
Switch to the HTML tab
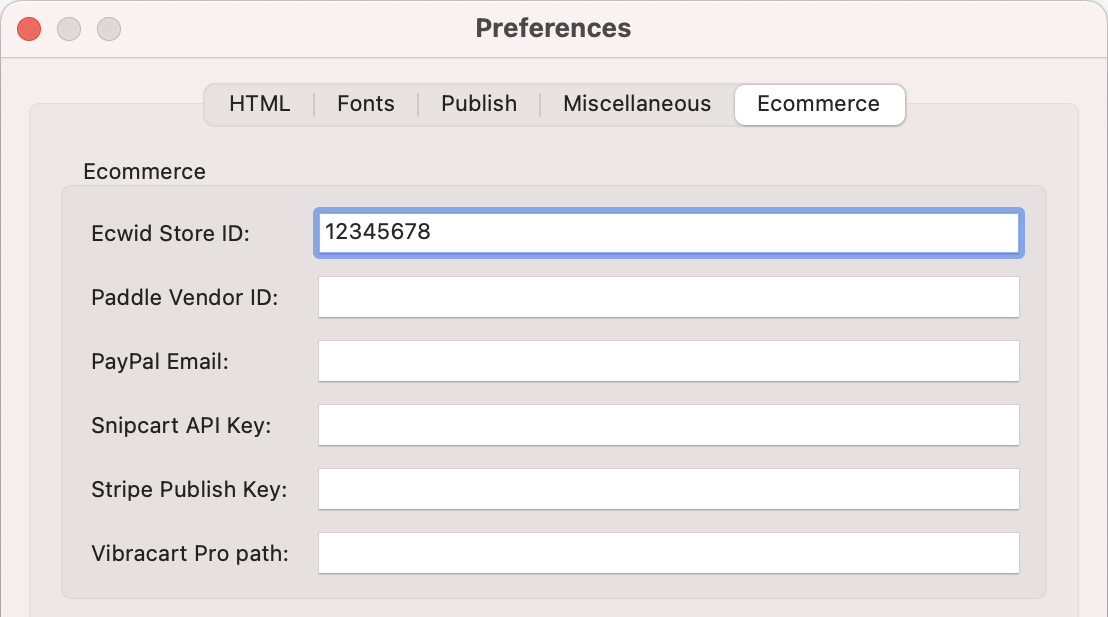[259, 104]
